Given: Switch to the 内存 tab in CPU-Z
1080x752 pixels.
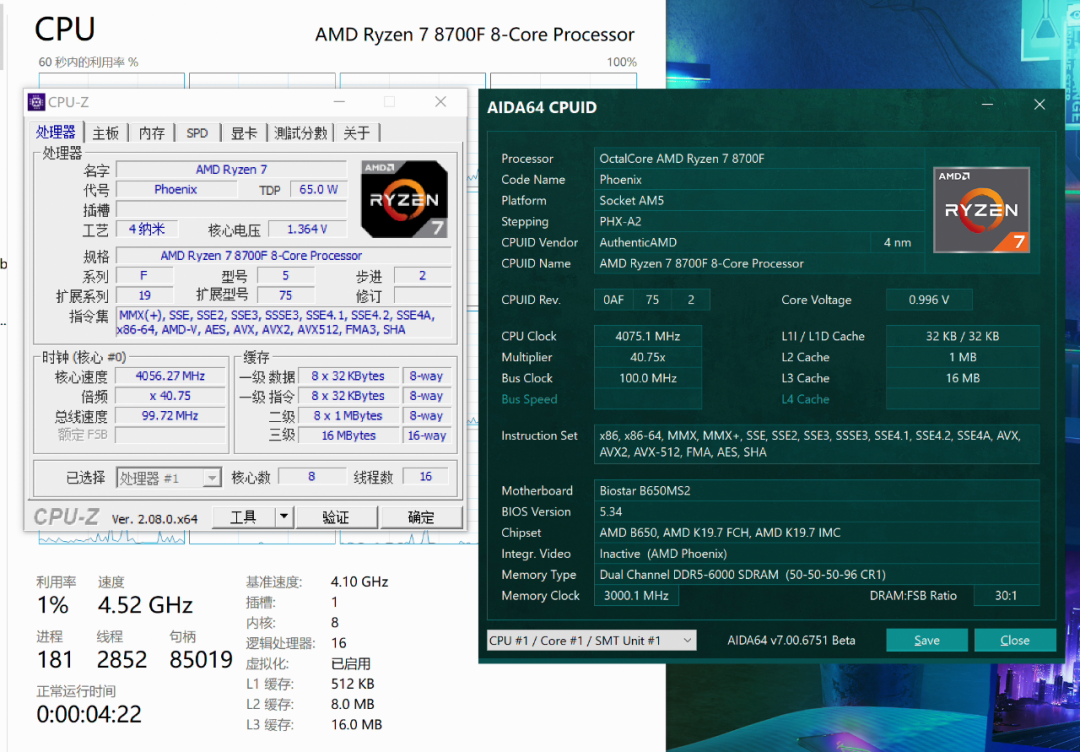Looking at the screenshot, I should [x=152, y=133].
